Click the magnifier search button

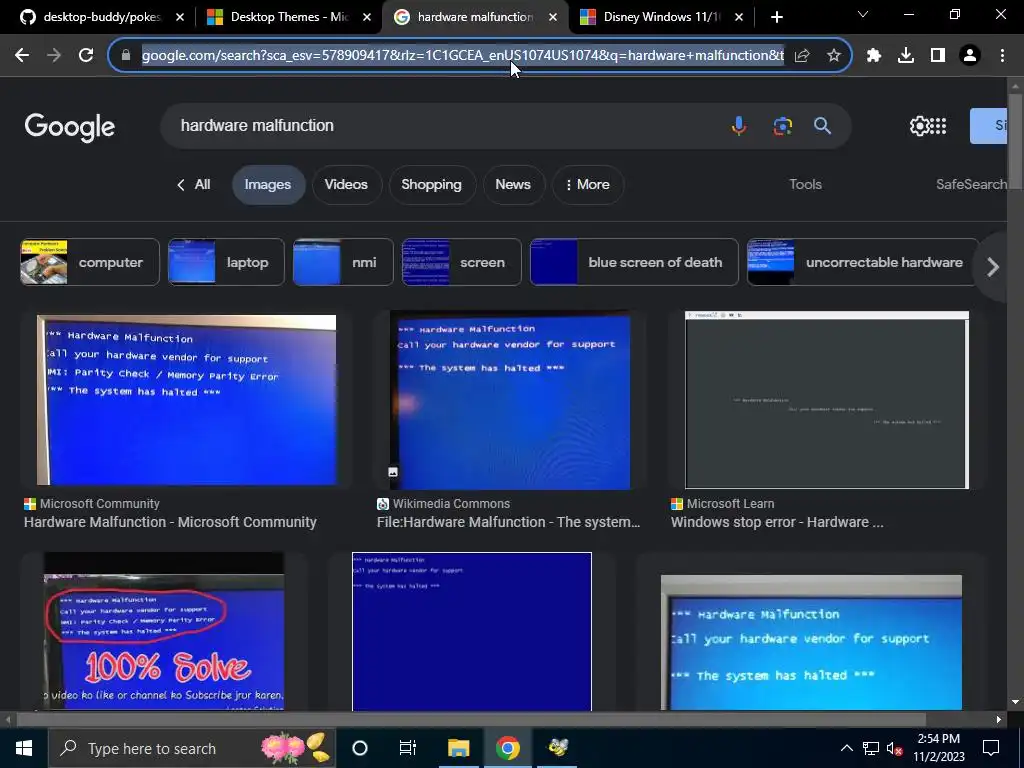click(822, 125)
